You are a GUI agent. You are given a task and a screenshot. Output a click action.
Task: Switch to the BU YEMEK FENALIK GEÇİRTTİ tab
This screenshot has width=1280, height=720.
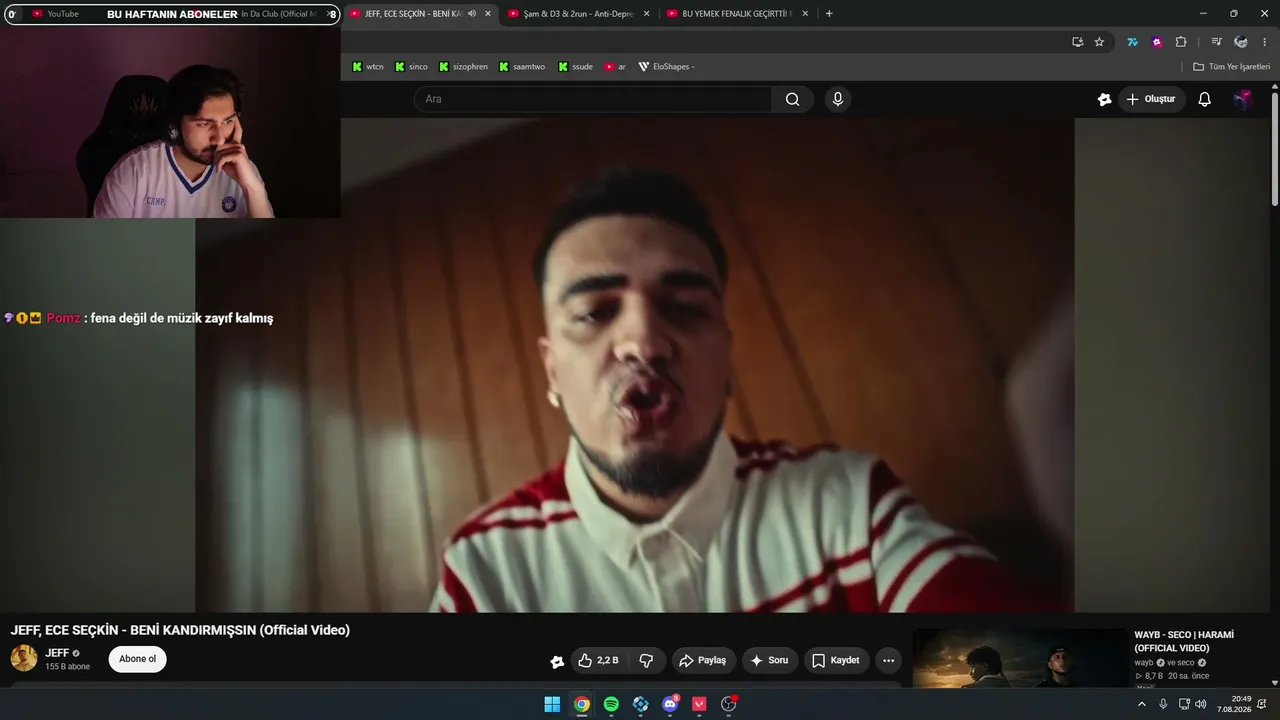pos(735,14)
